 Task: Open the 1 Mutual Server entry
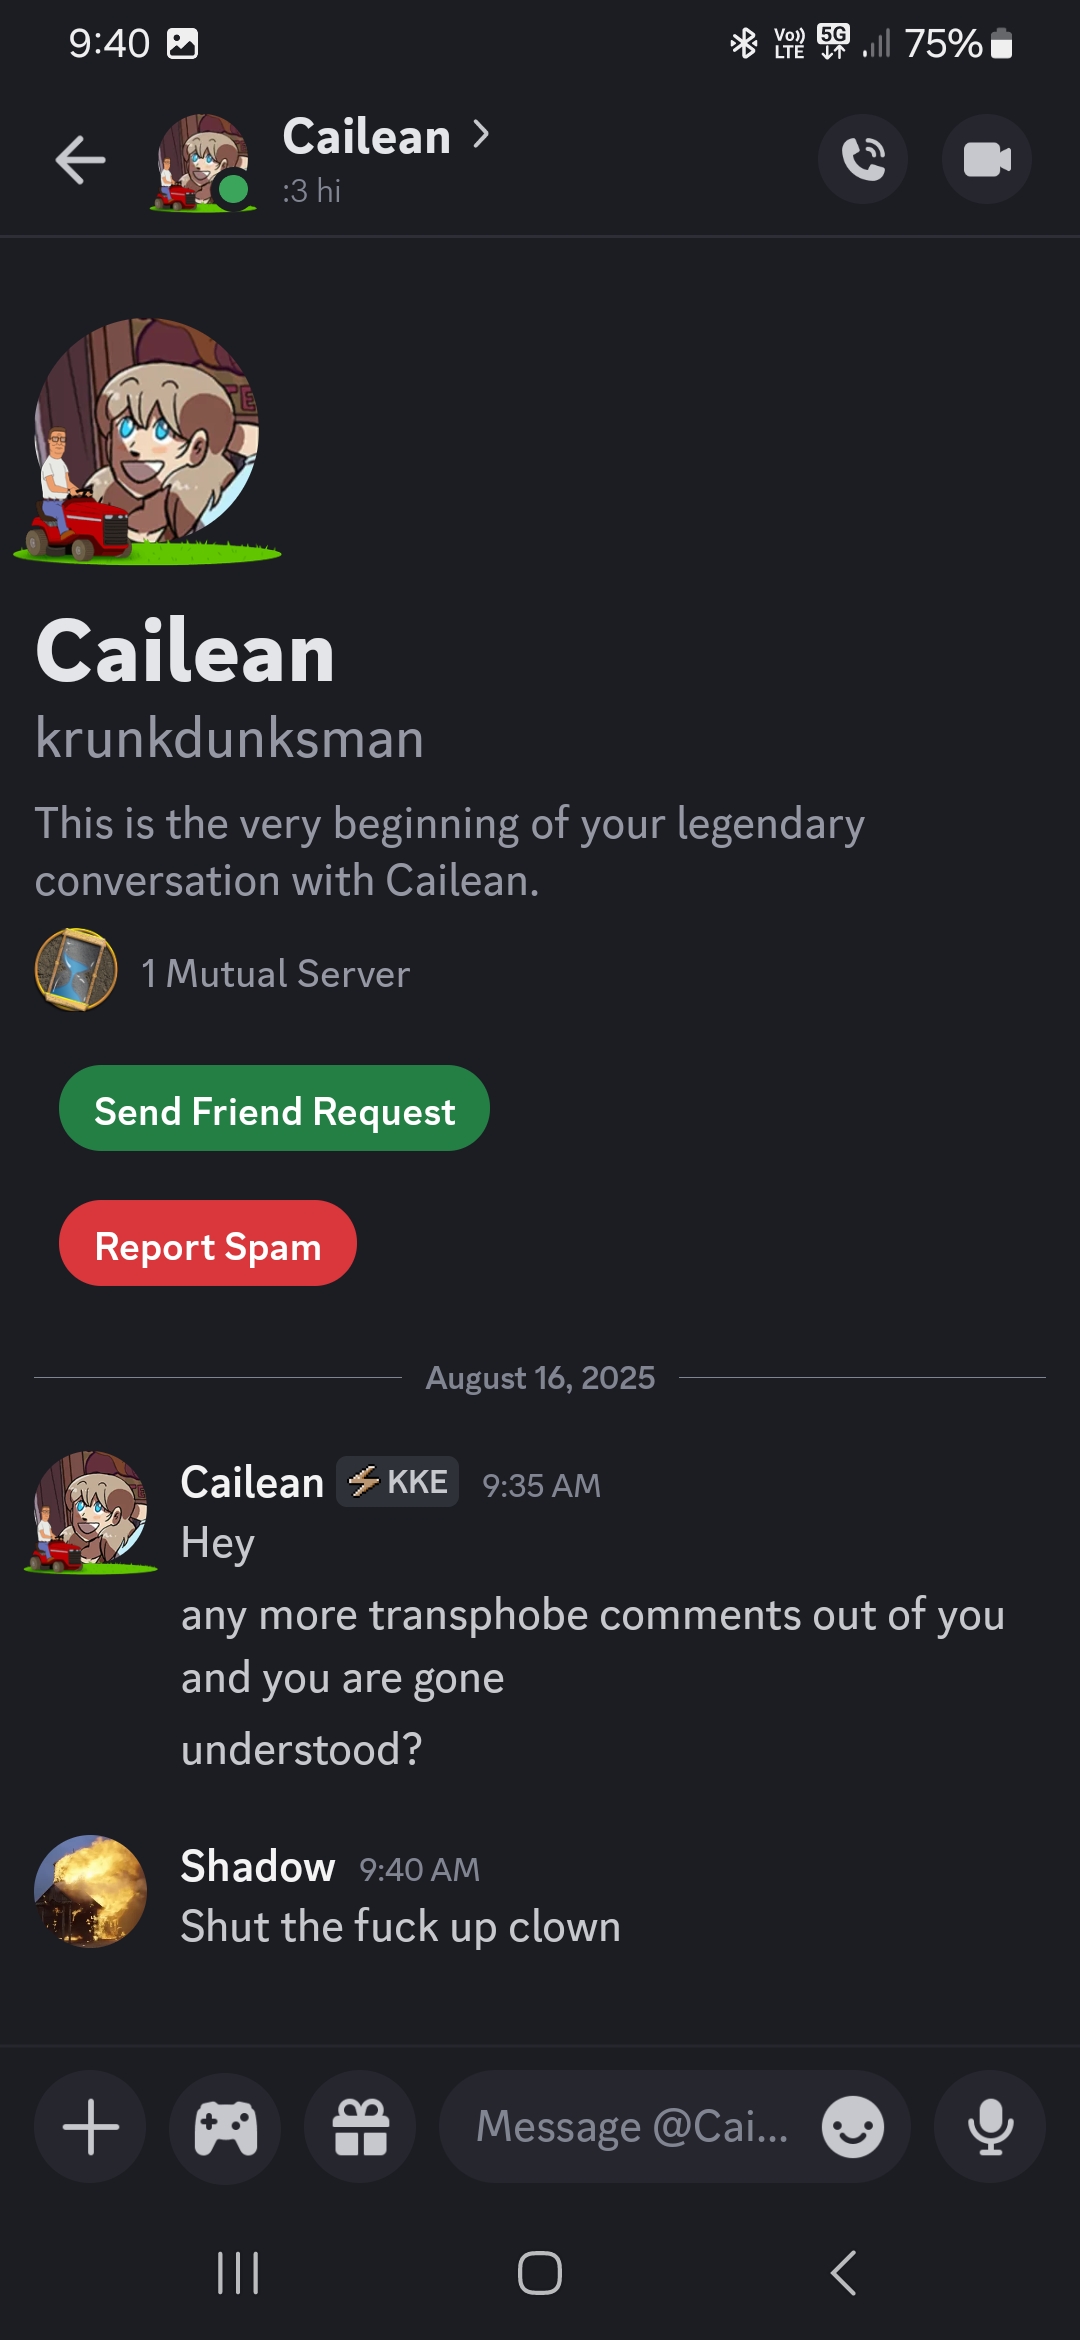(x=223, y=972)
